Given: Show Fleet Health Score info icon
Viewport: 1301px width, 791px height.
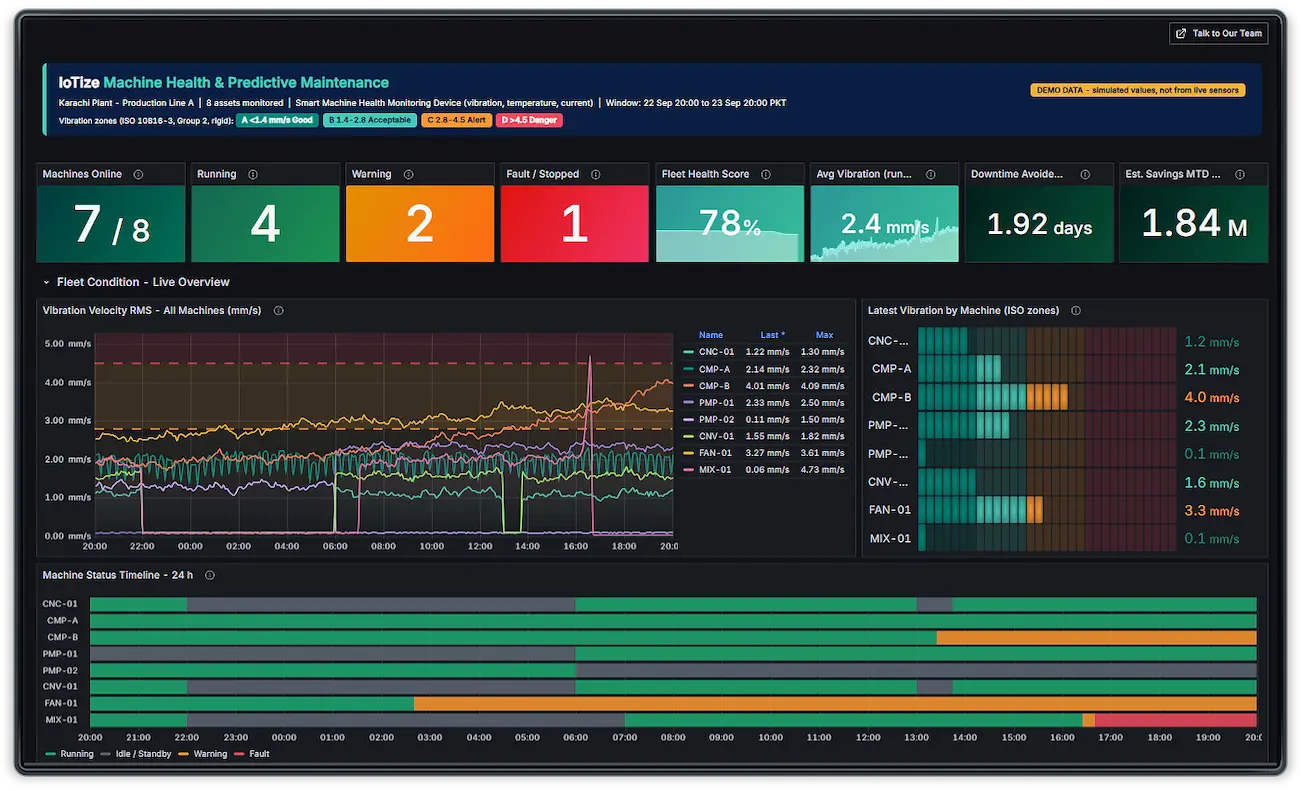Looking at the screenshot, I should pos(765,174).
